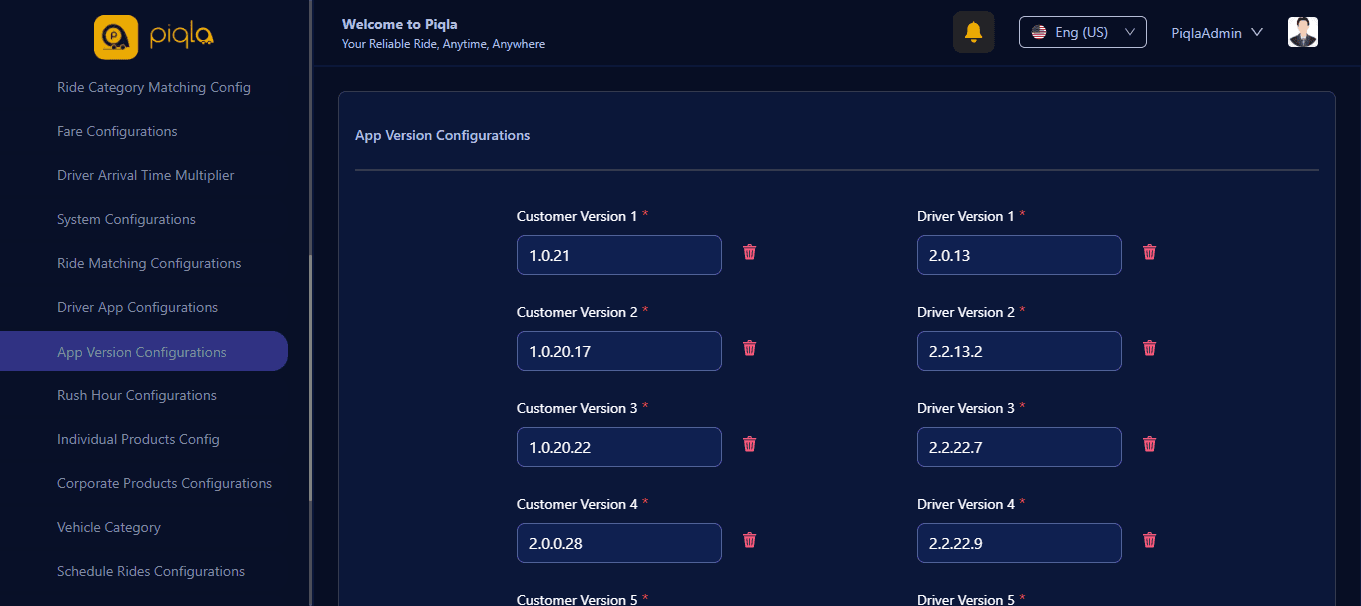Click the US flag icon
Screen dimensions: 1361x606
coord(1039,32)
